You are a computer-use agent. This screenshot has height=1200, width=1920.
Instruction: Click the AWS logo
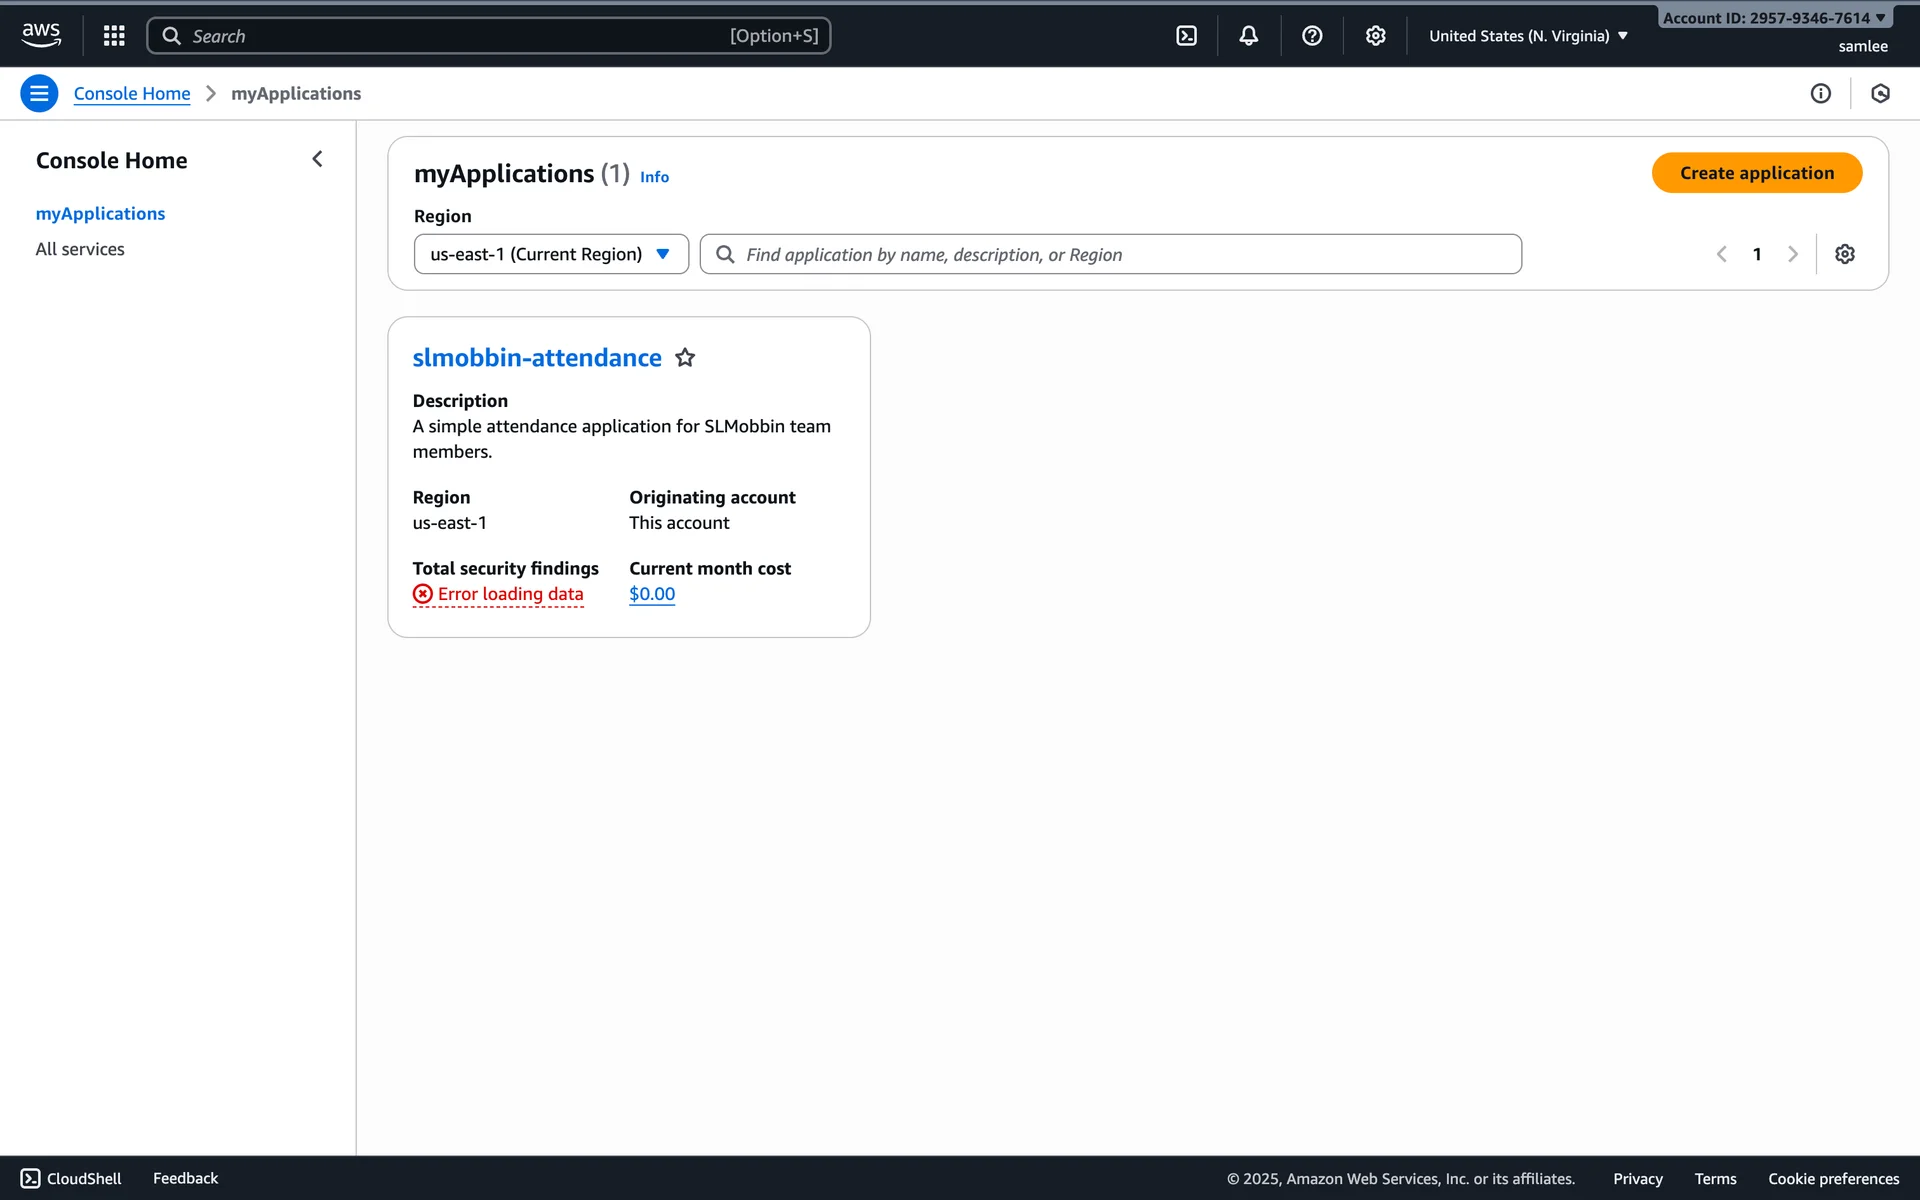(41, 35)
